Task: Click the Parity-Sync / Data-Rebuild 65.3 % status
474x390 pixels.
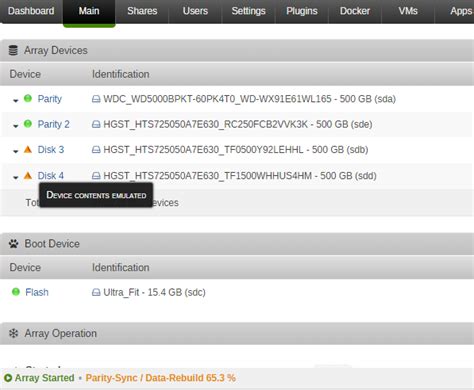Action: click(160, 378)
